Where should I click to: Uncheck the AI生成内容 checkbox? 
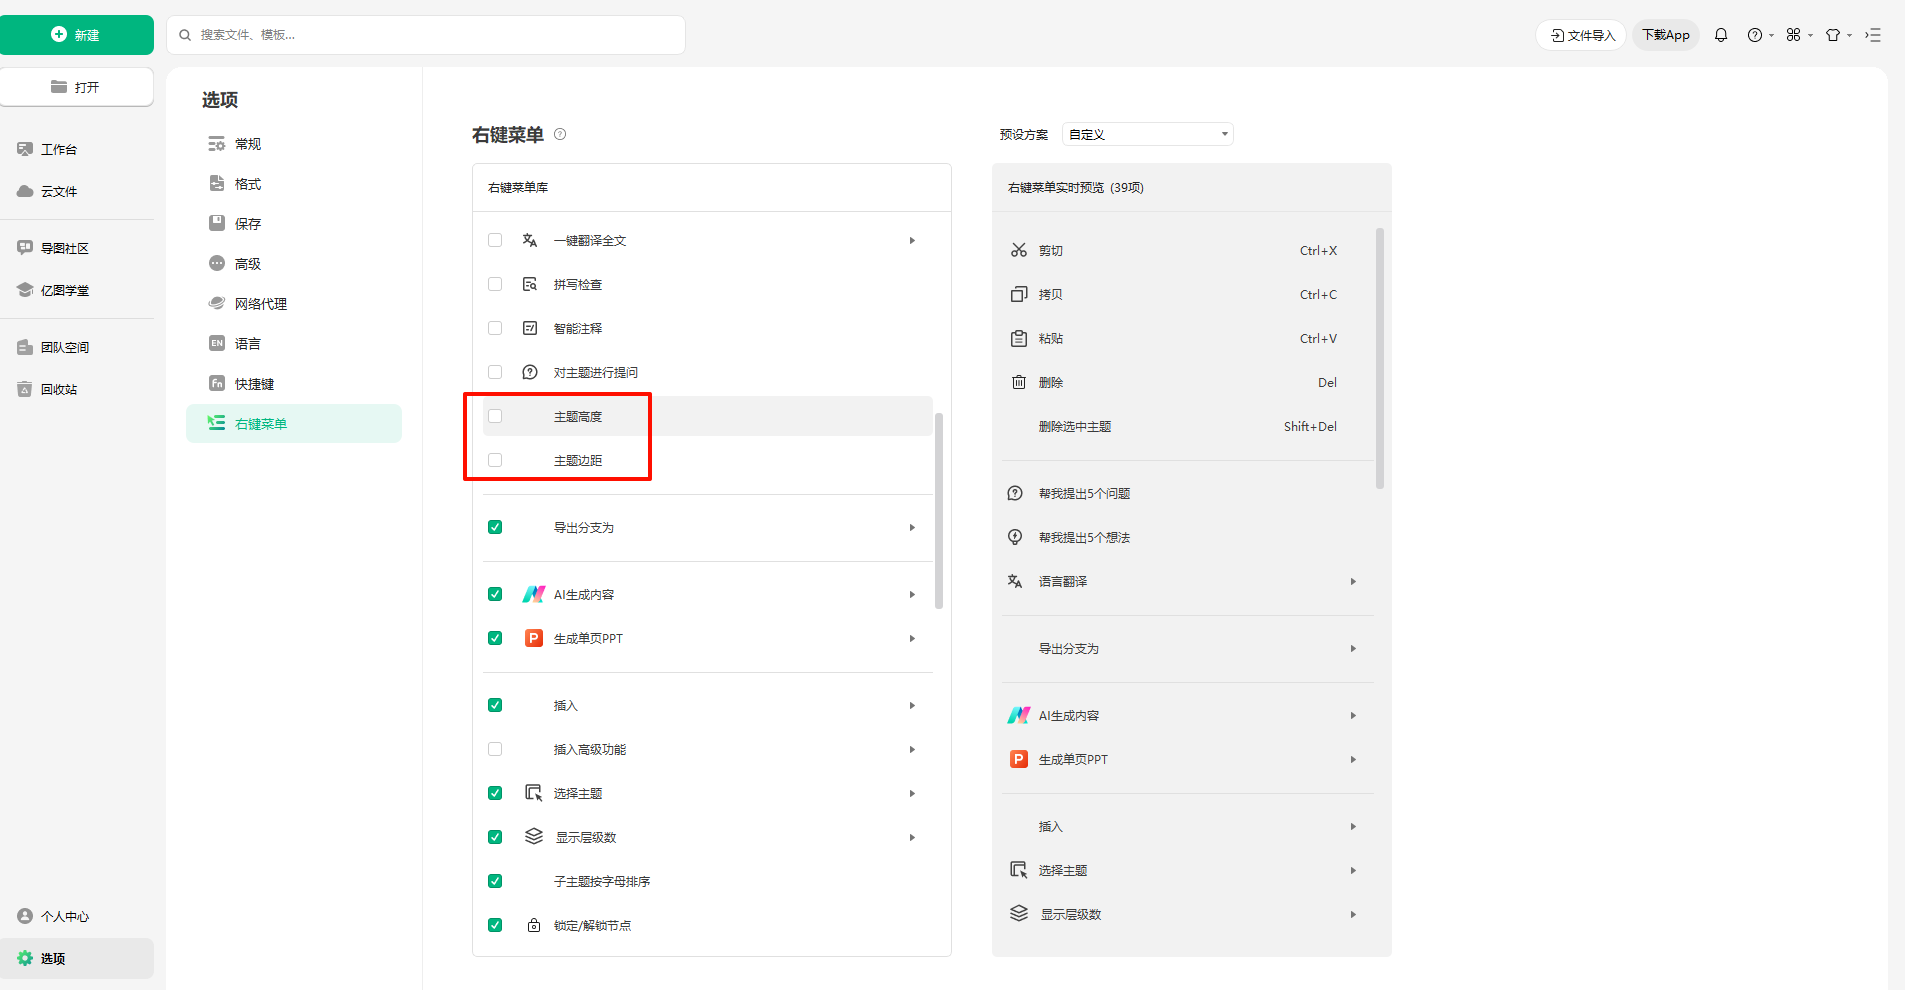click(x=495, y=594)
